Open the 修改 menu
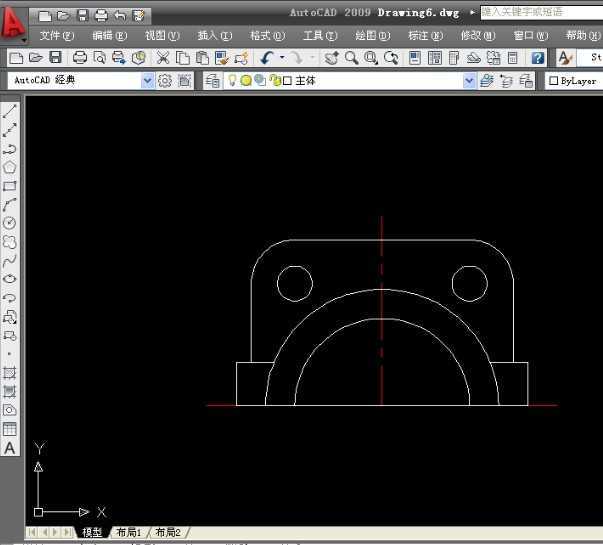The image size is (603, 545). point(478,36)
